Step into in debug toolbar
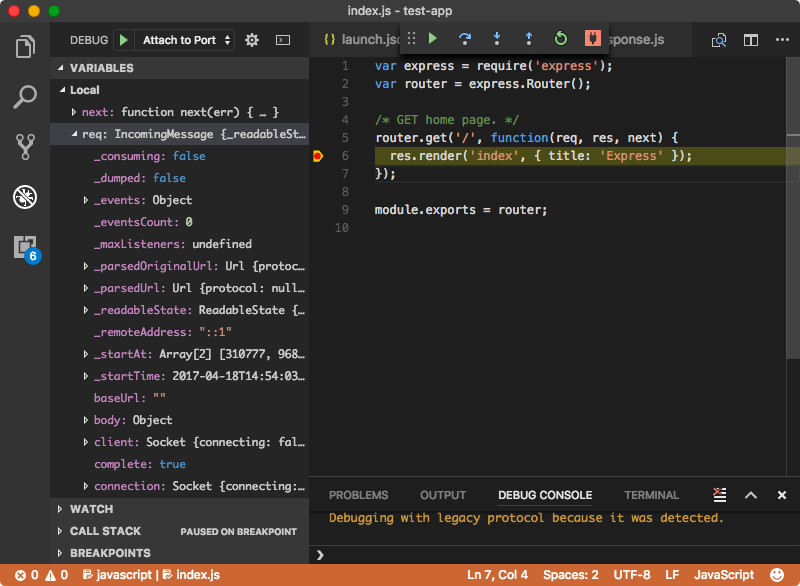This screenshot has height=586, width=800. click(496, 38)
